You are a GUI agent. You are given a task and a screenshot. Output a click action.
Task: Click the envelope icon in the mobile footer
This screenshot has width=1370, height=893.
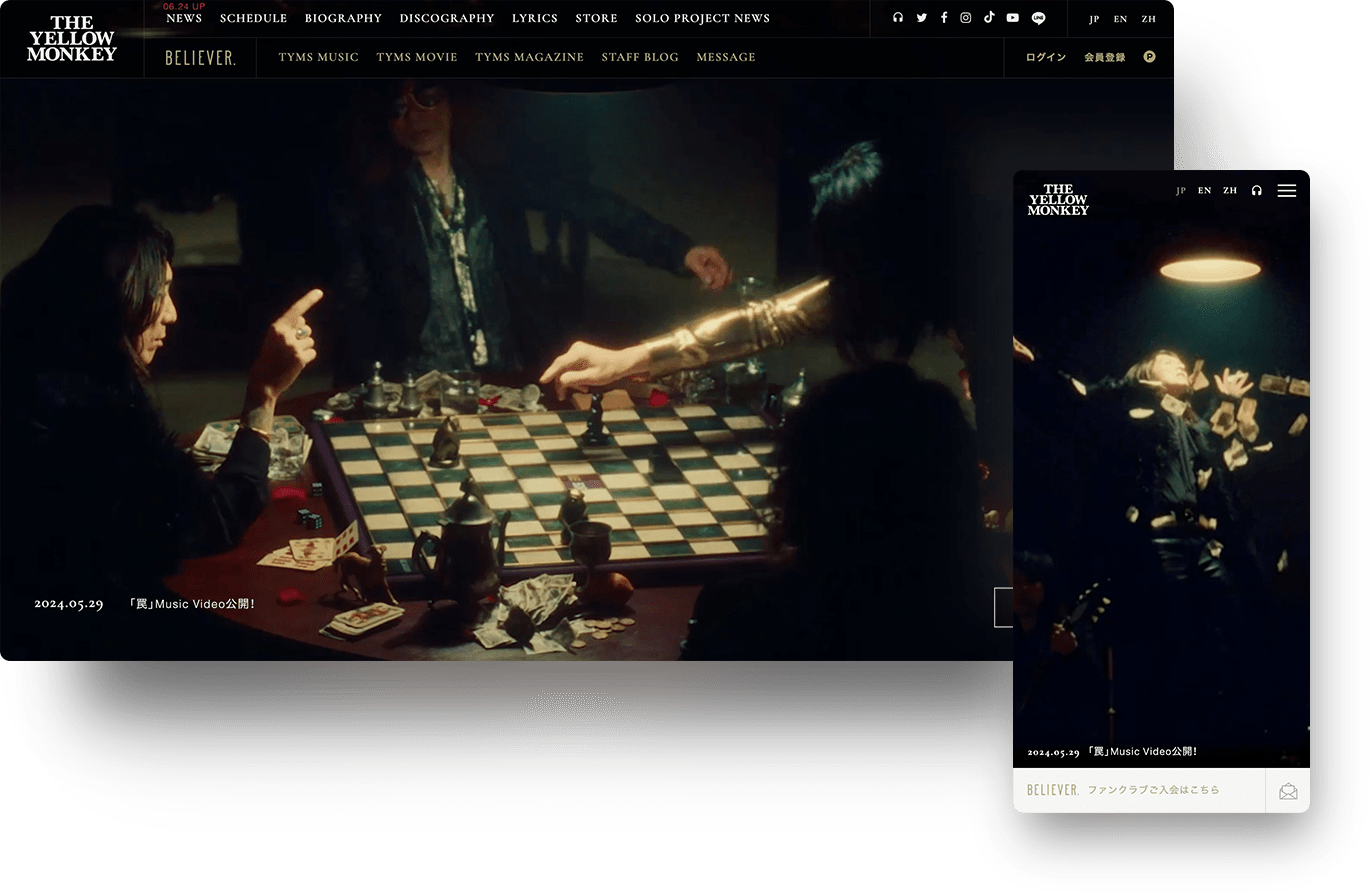pos(1288,791)
